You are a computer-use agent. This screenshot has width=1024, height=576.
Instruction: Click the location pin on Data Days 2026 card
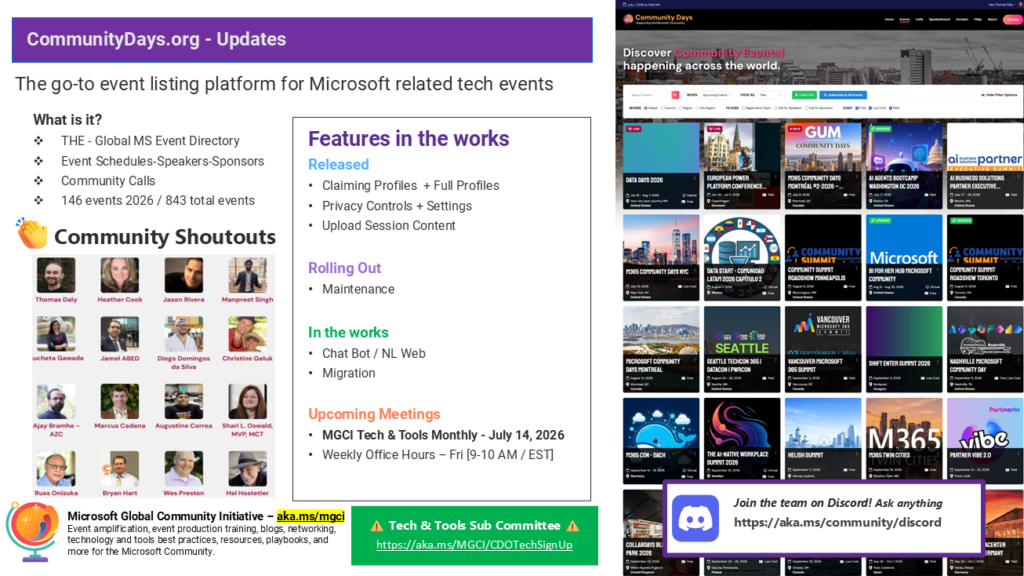pyautogui.click(x=628, y=201)
